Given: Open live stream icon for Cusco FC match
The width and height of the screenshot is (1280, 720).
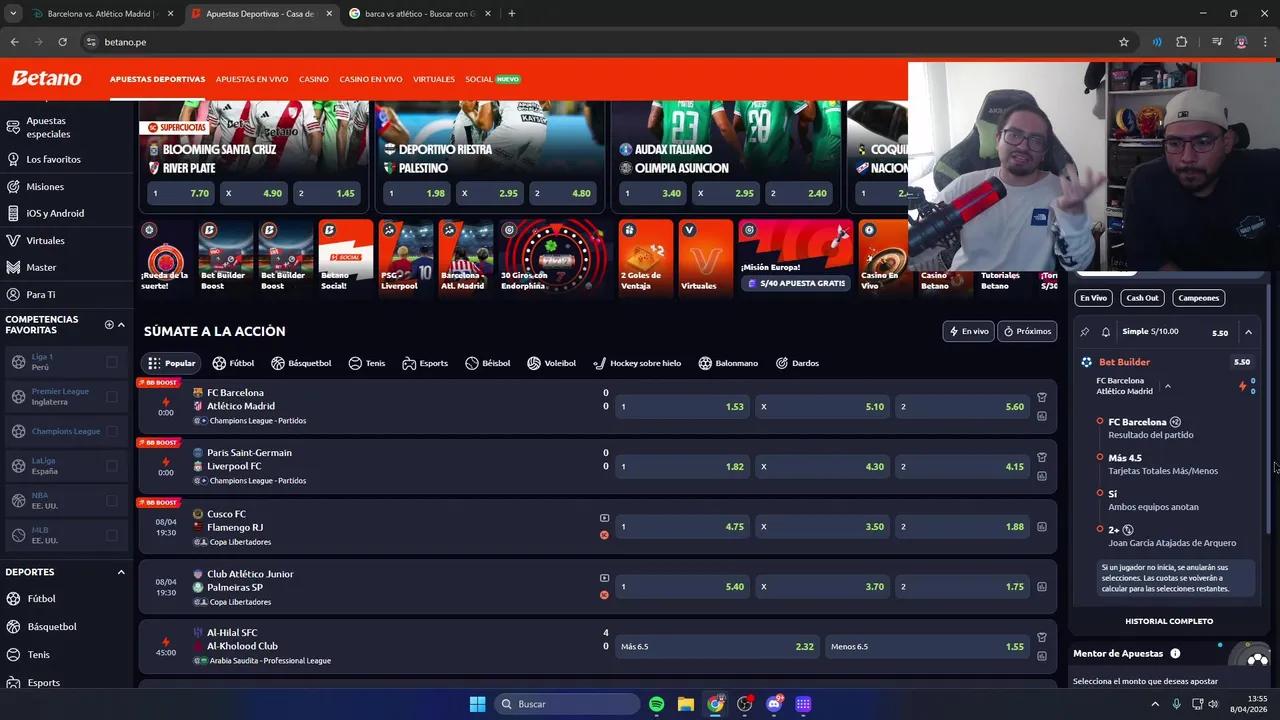Looking at the screenshot, I should pyautogui.click(x=604, y=518).
